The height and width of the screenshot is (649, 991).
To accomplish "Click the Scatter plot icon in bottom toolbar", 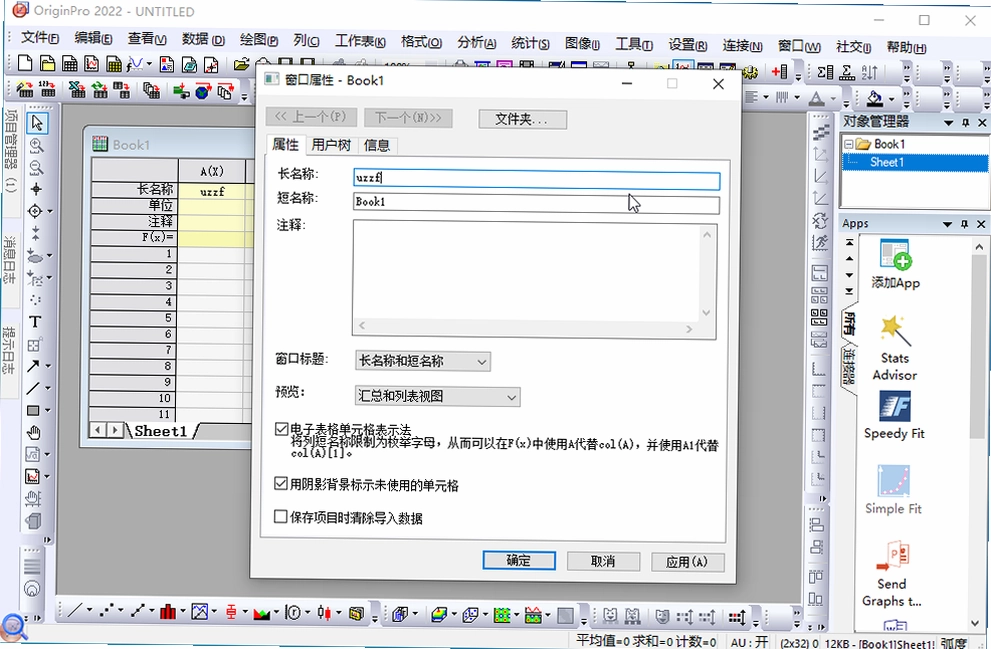I will point(106,610).
